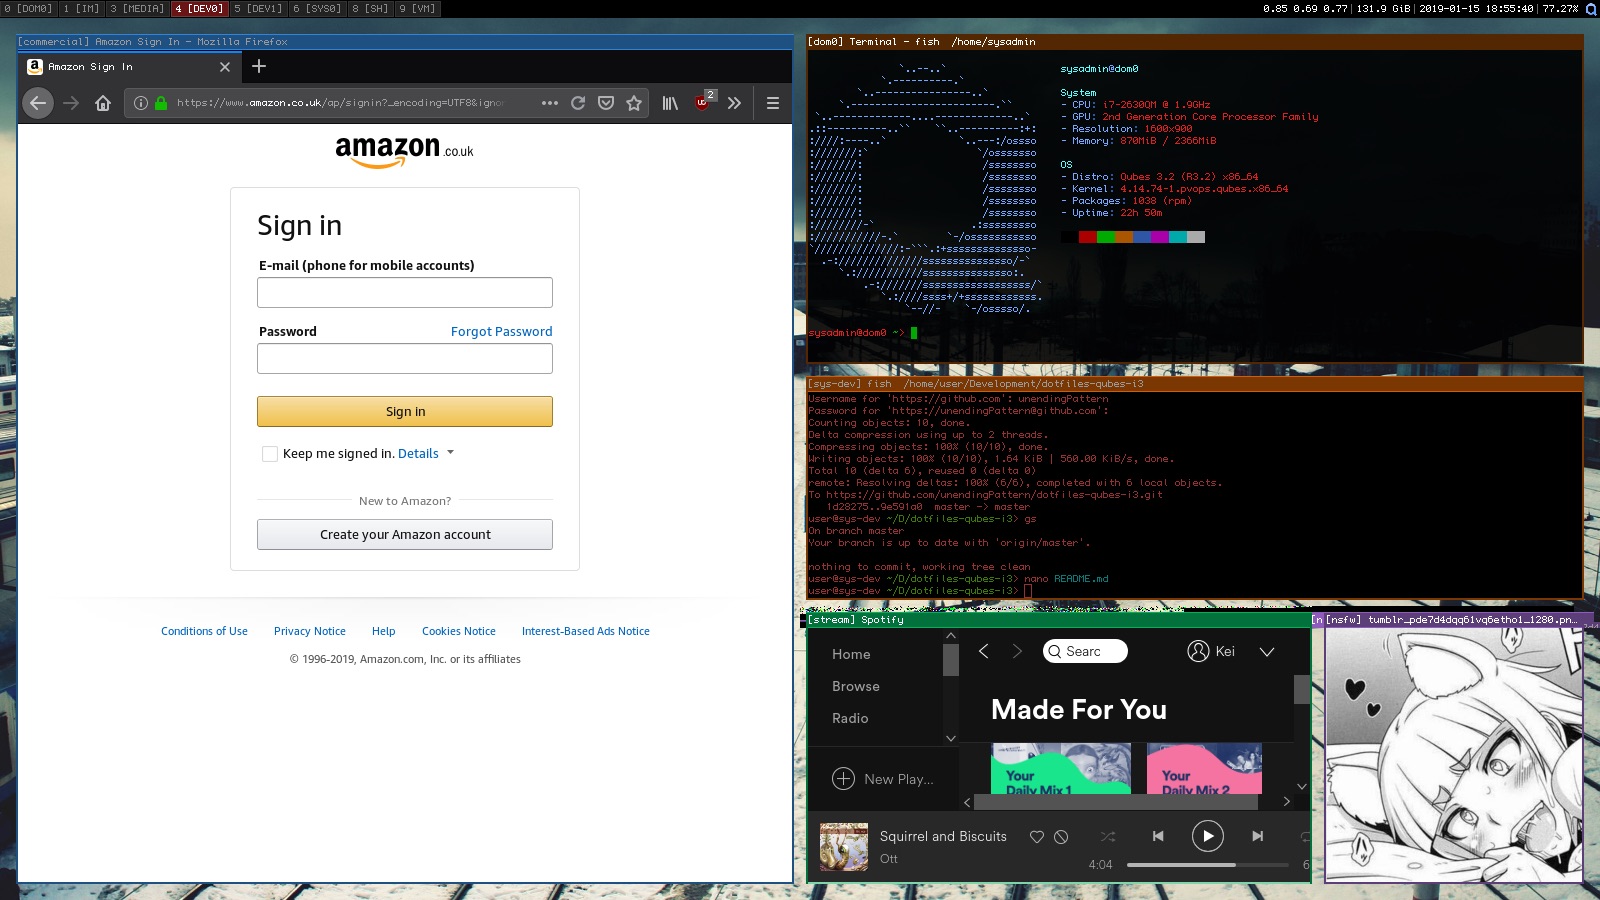Click the Firefox address bar URL
1600x900 pixels.
tap(340, 102)
